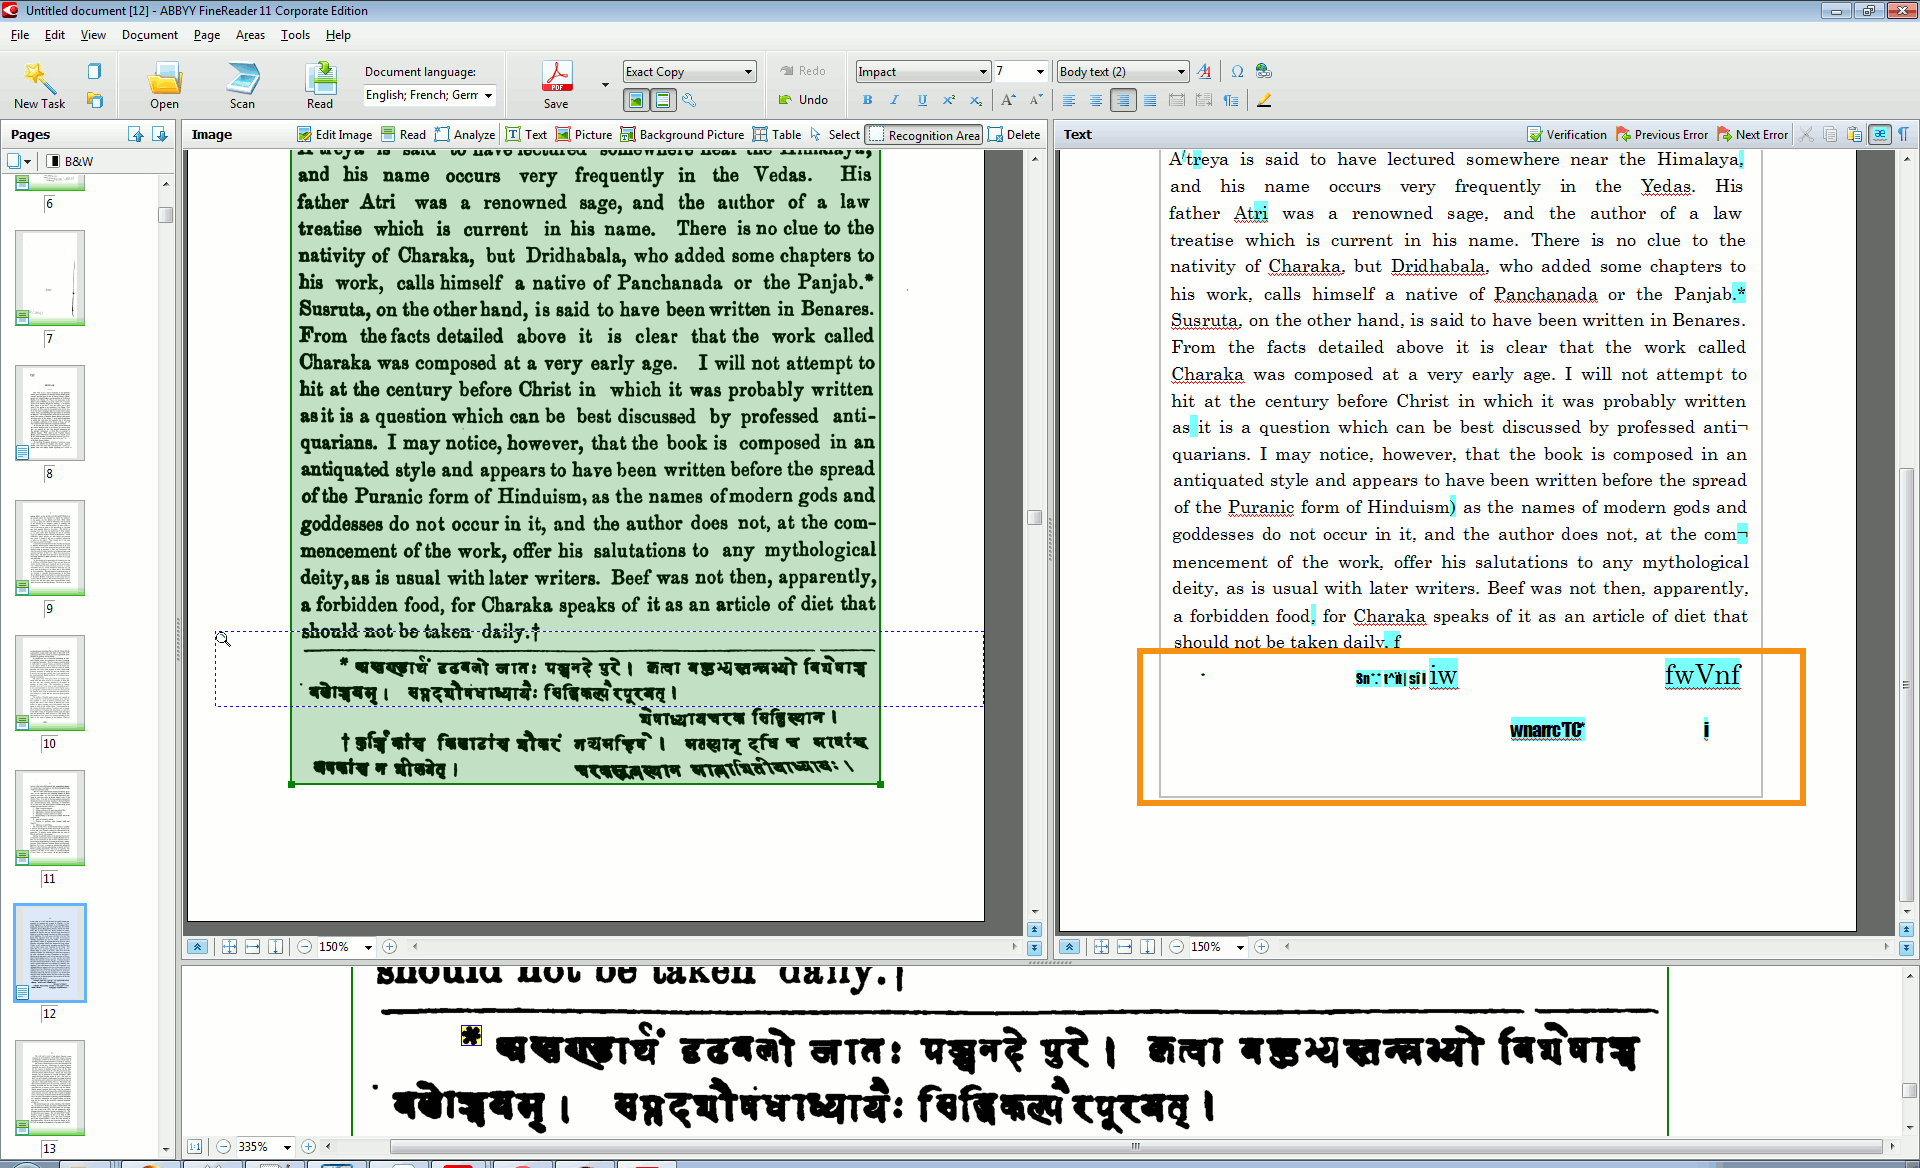This screenshot has height=1168, width=1920.
Task: Select the Background Picture area tool
Action: [x=682, y=134]
